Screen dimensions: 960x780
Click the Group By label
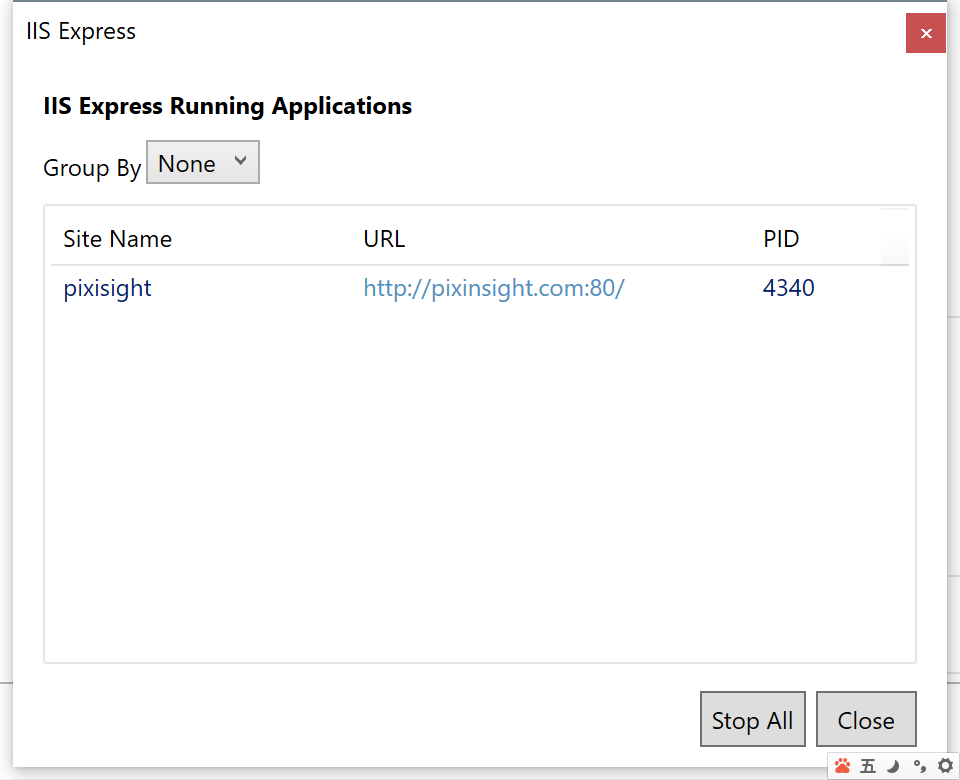click(x=92, y=168)
